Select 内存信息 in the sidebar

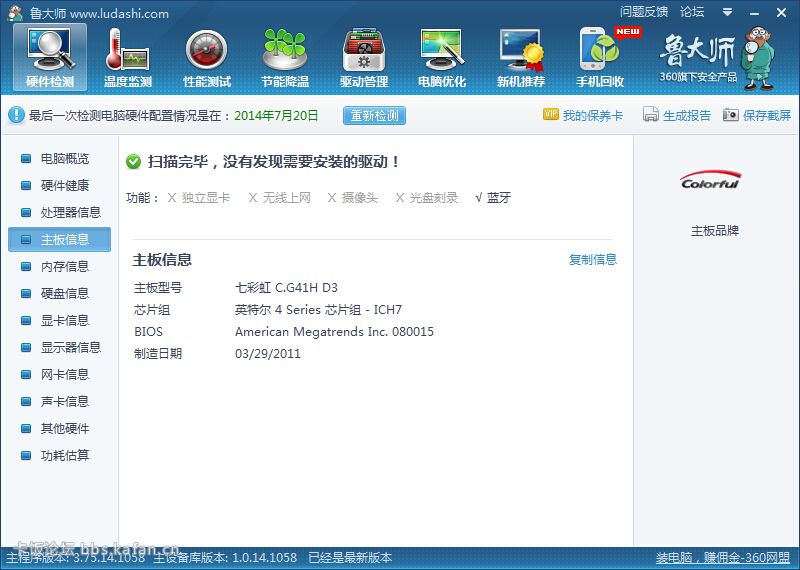pyautogui.click(x=59, y=266)
